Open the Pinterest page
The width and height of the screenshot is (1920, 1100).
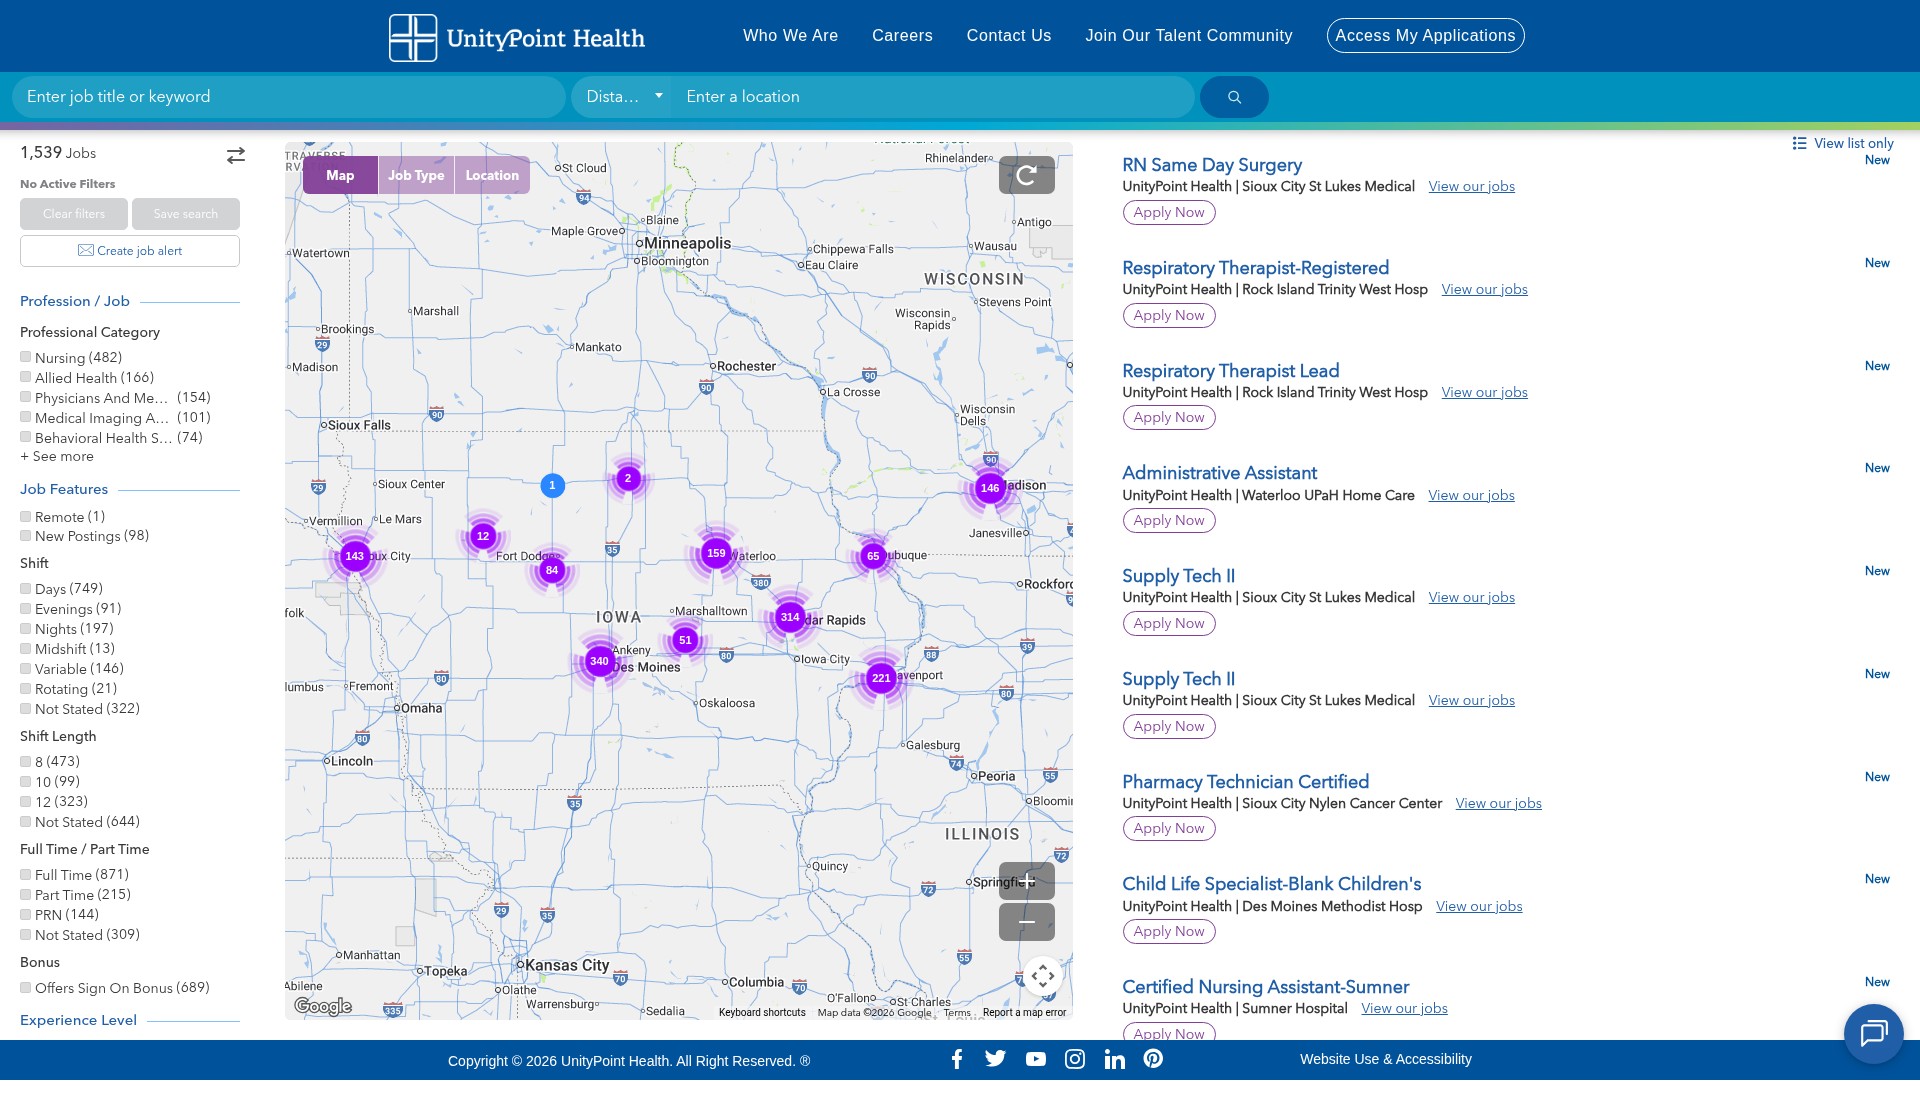pyautogui.click(x=1153, y=1059)
